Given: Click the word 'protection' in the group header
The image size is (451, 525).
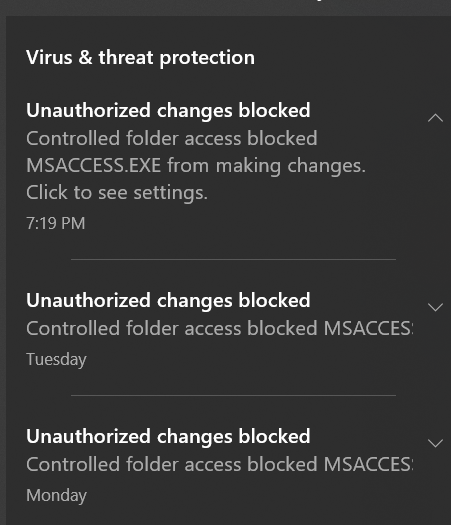Looking at the screenshot, I should 207,59.
